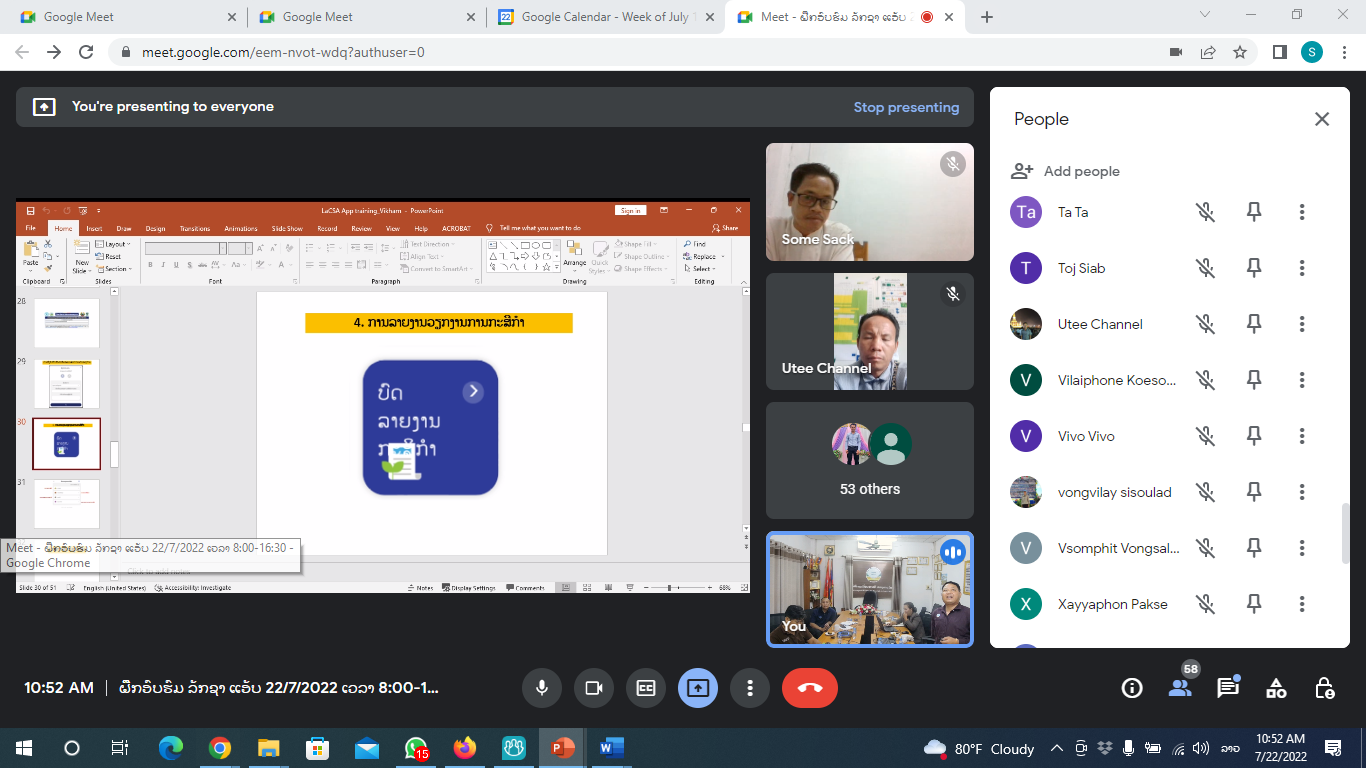Pin Xayyaphon Pakse to screen
This screenshot has height=768, width=1366.
pos(1254,604)
